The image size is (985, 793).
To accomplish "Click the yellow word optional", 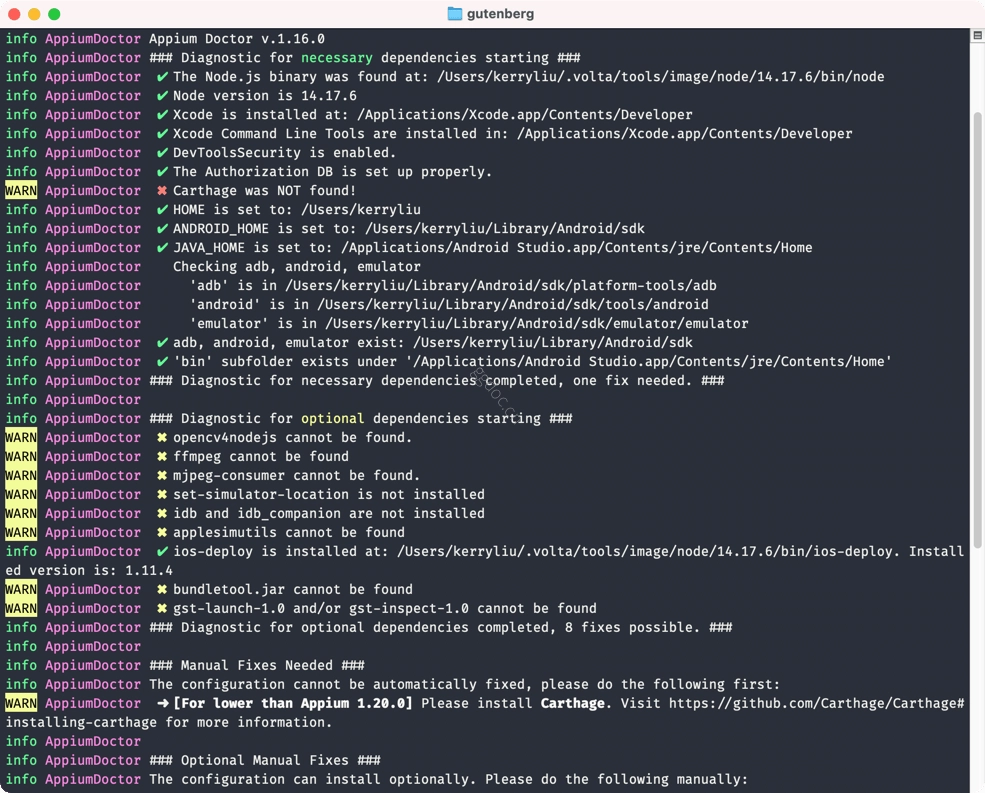I will (x=332, y=418).
